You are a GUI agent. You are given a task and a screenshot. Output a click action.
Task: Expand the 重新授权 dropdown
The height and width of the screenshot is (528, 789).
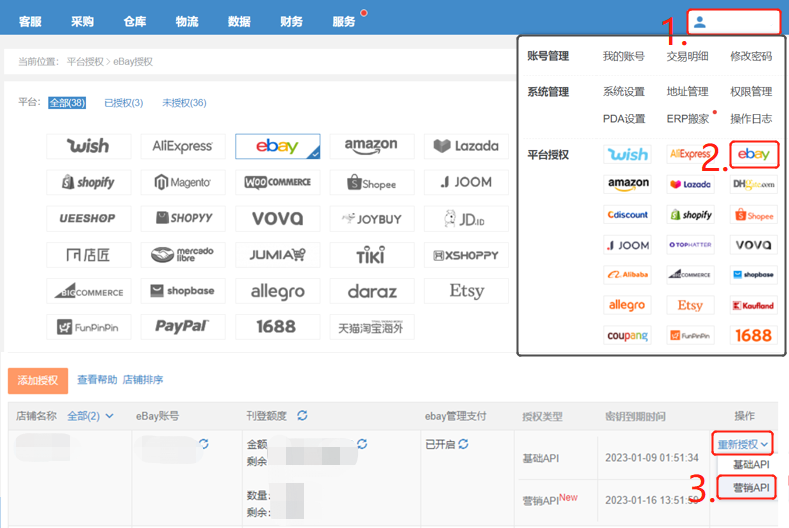pos(743,444)
